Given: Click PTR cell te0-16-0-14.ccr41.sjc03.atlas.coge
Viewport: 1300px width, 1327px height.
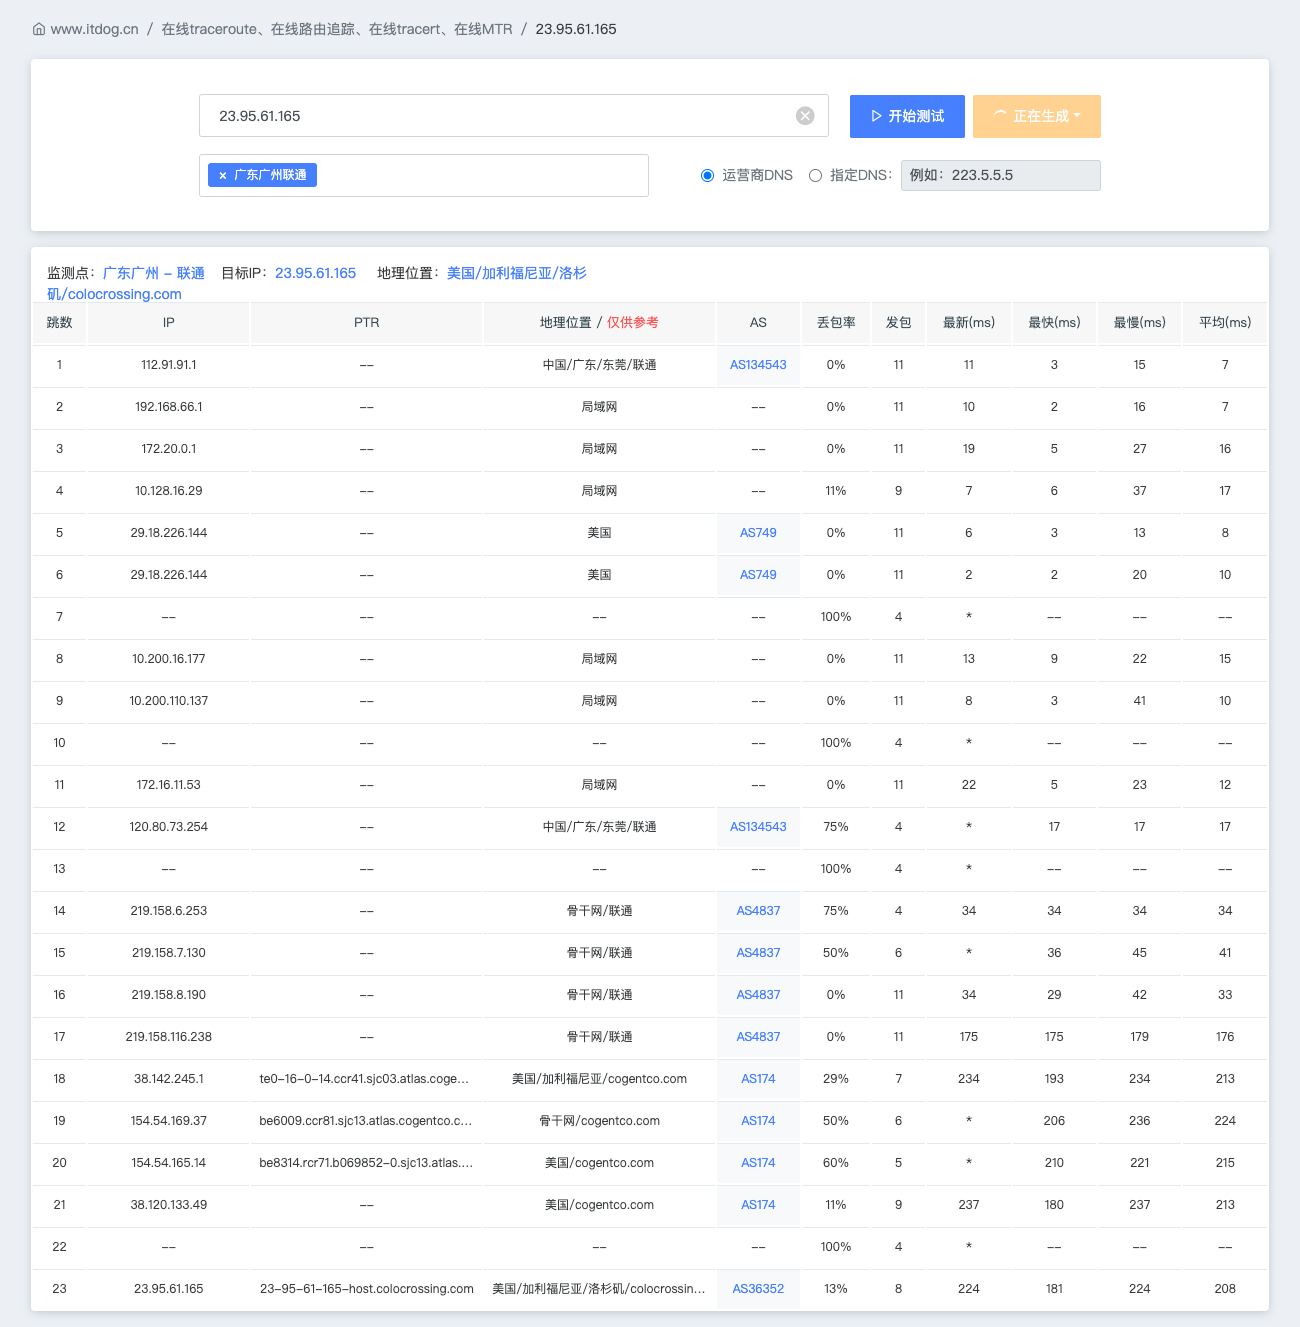Looking at the screenshot, I should coord(365,1079).
